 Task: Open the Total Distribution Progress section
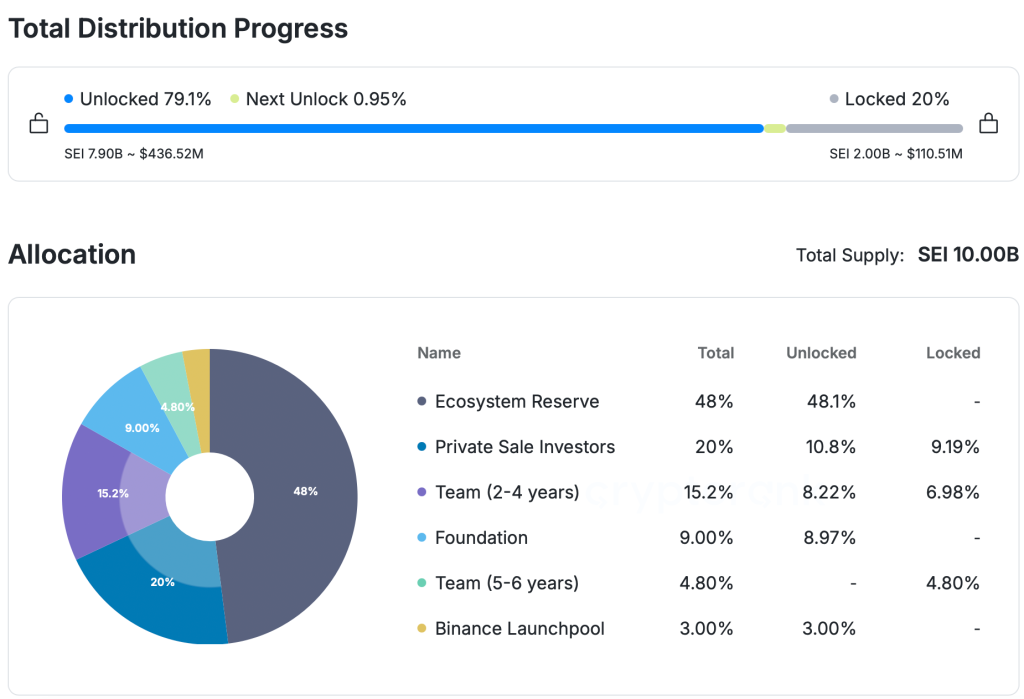pos(178,28)
